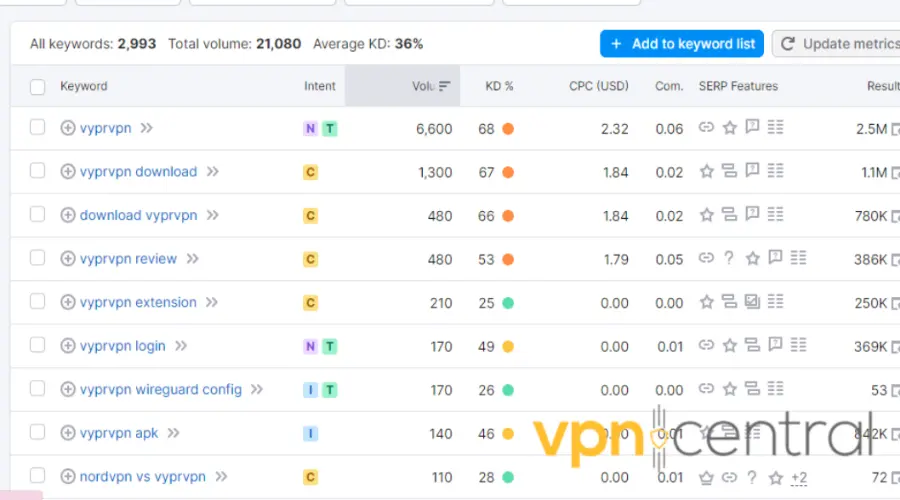Tick the vyprvpn extension checkbox
Screen dimensions: 900x500
(37, 301)
